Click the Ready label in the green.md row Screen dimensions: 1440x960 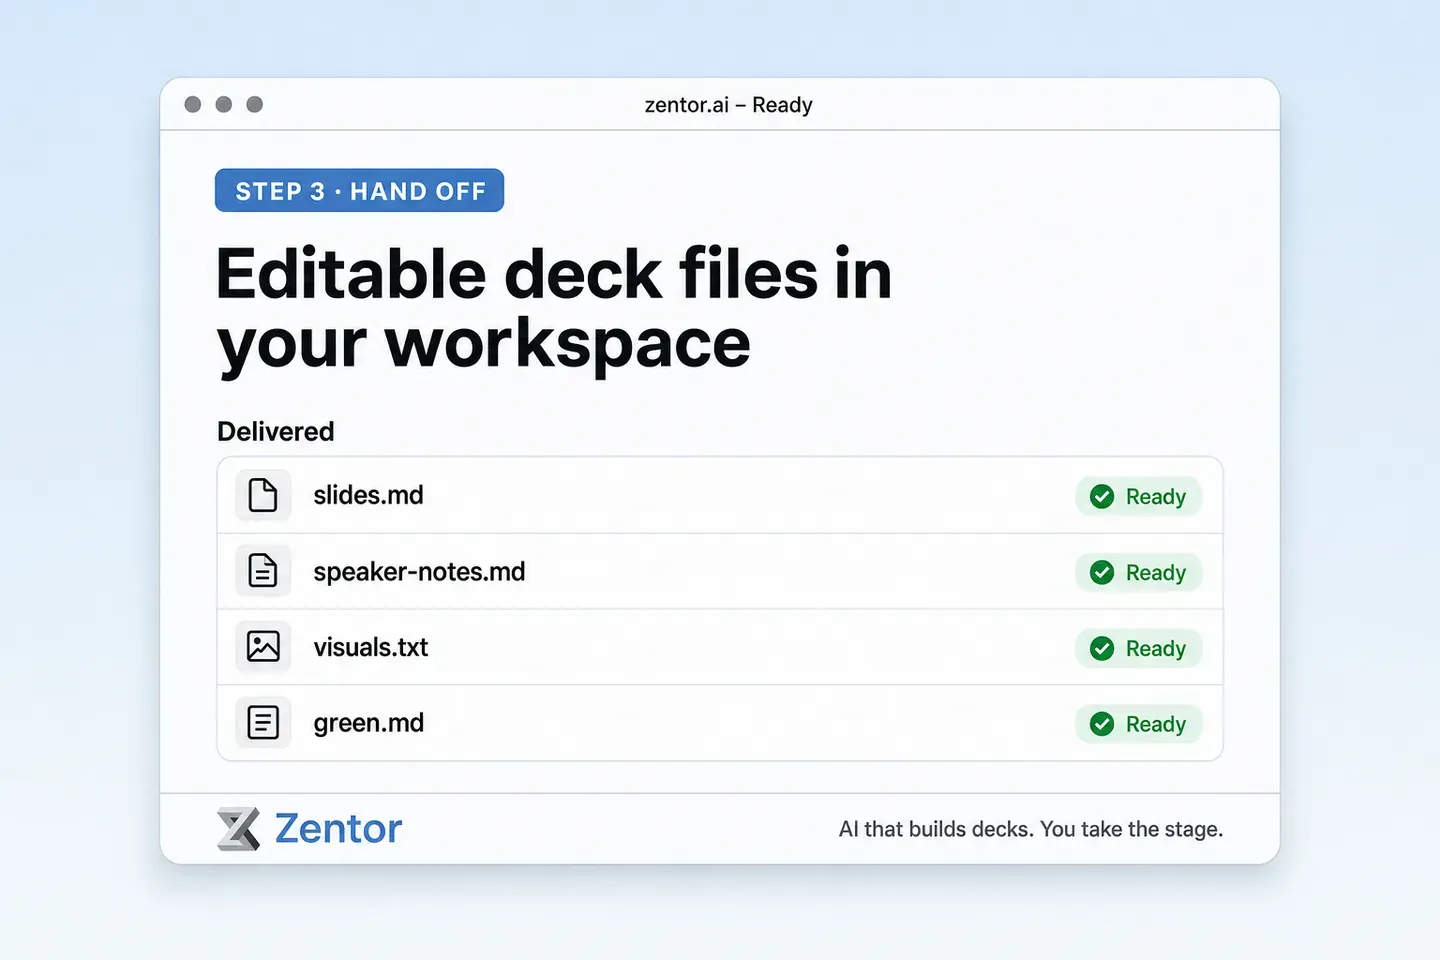click(x=1156, y=725)
